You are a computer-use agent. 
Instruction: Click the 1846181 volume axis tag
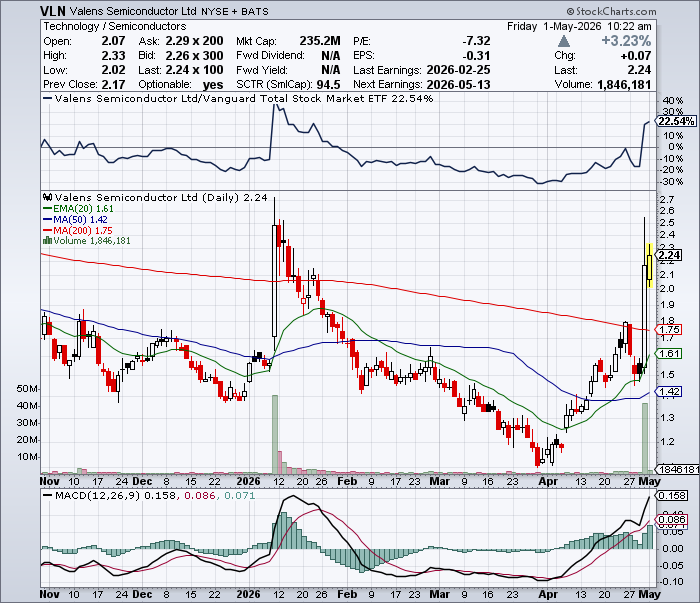click(x=677, y=470)
